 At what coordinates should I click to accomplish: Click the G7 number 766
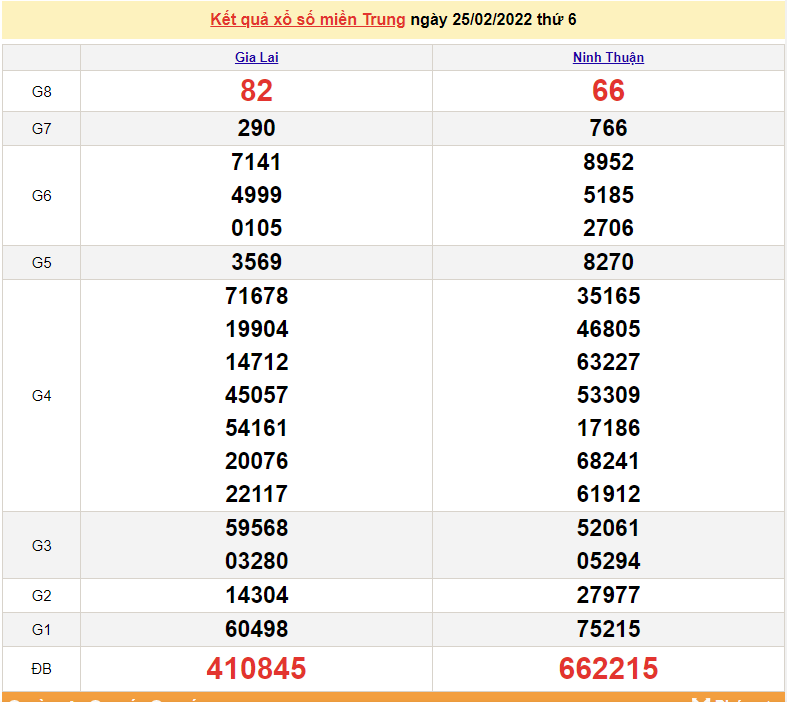(608, 128)
